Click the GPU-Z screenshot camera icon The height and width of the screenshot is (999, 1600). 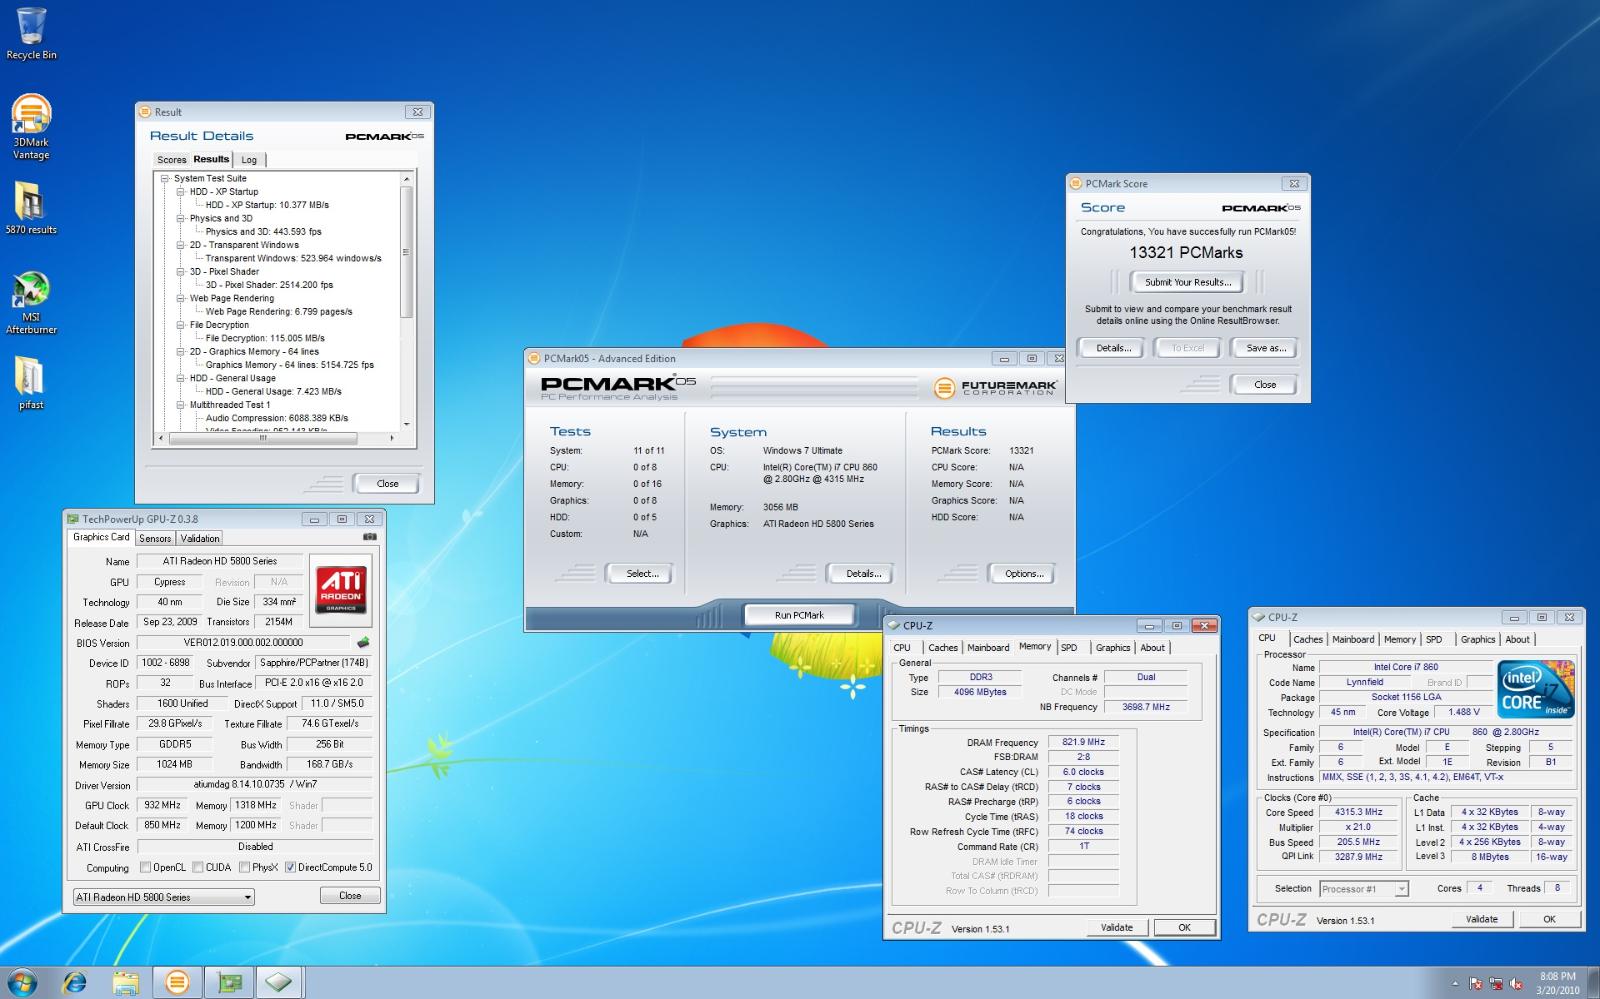click(x=370, y=537)
